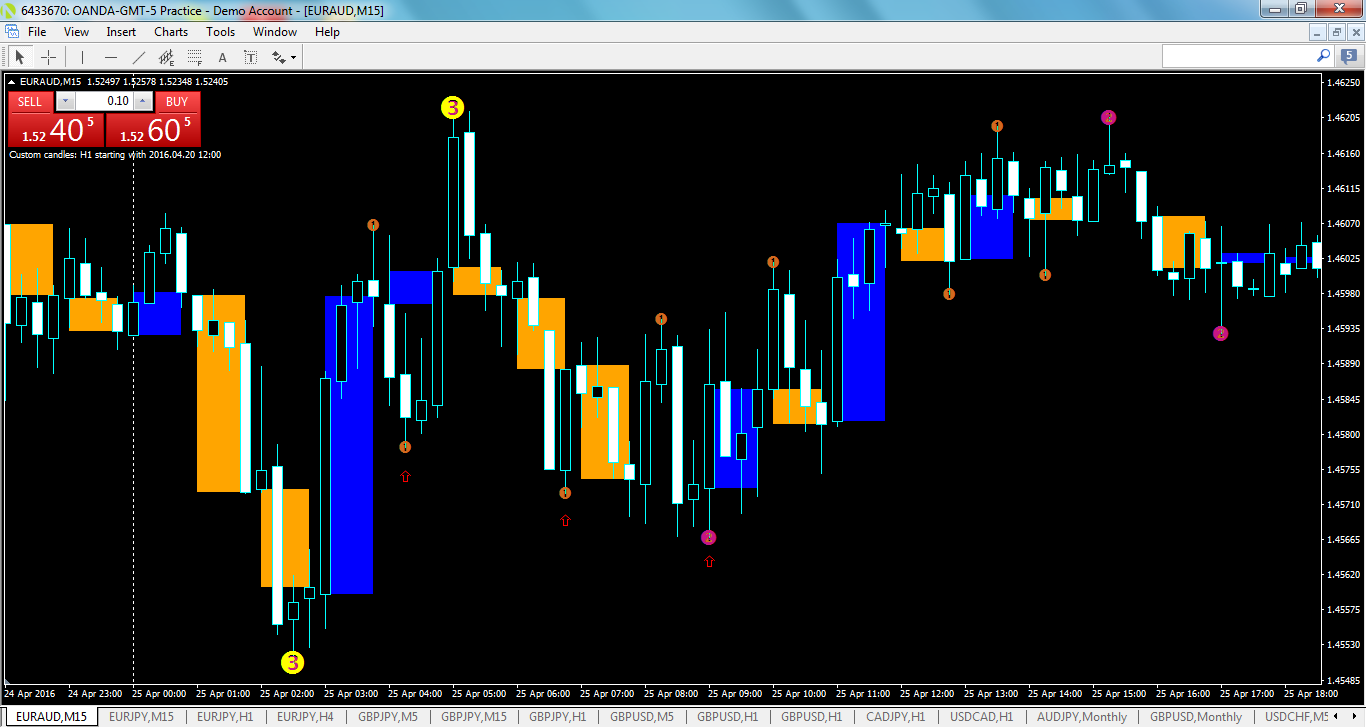The height and width of the screenshot is (728, 1366).
Task: Increase lot size with the up stepper
Action: tap(141, 100)
